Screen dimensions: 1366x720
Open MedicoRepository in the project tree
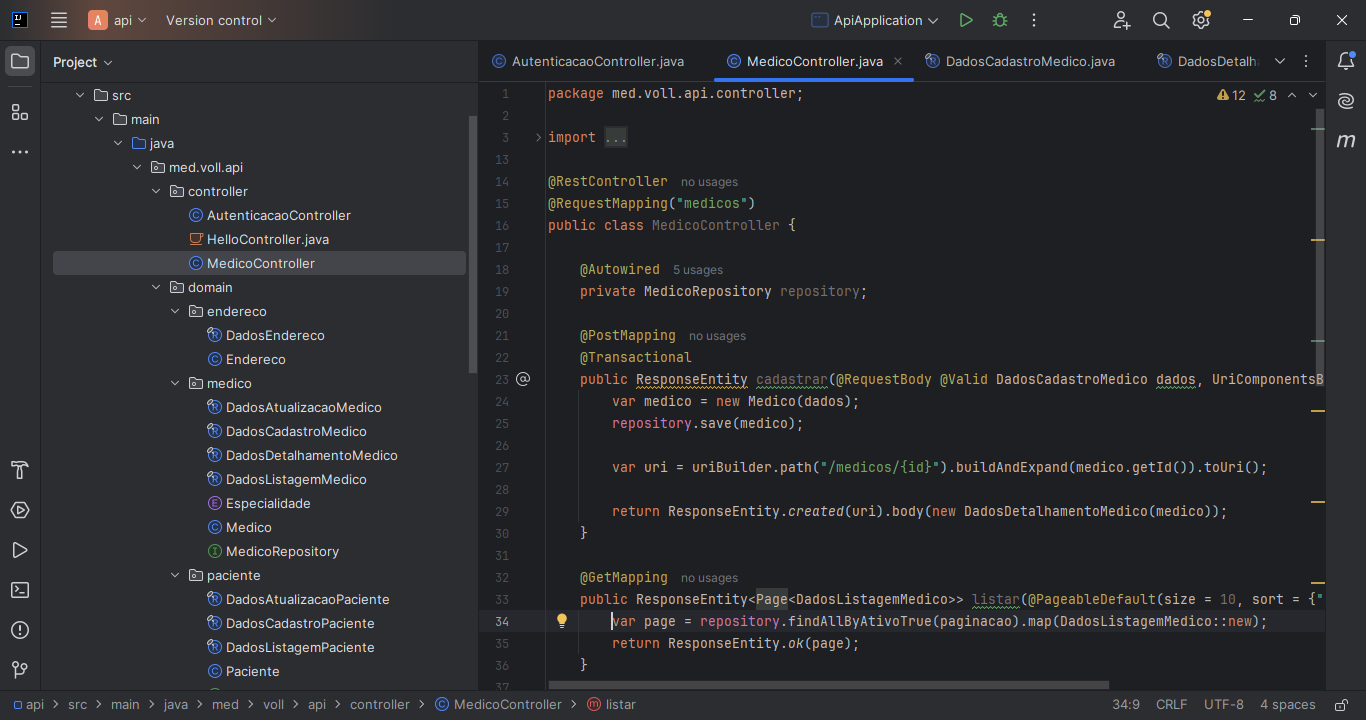click(x=282, y=551)
